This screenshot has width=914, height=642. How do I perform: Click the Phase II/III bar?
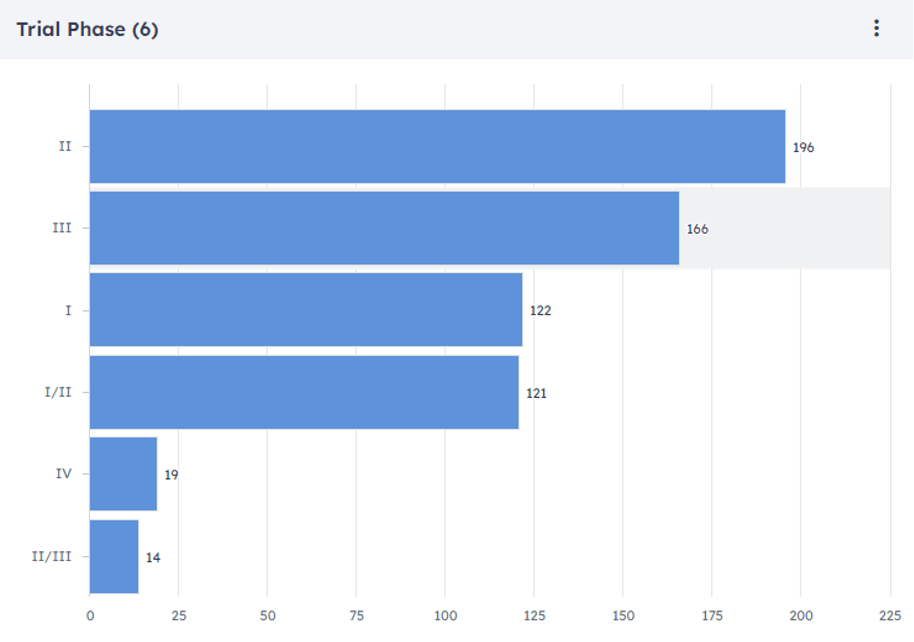114,556
